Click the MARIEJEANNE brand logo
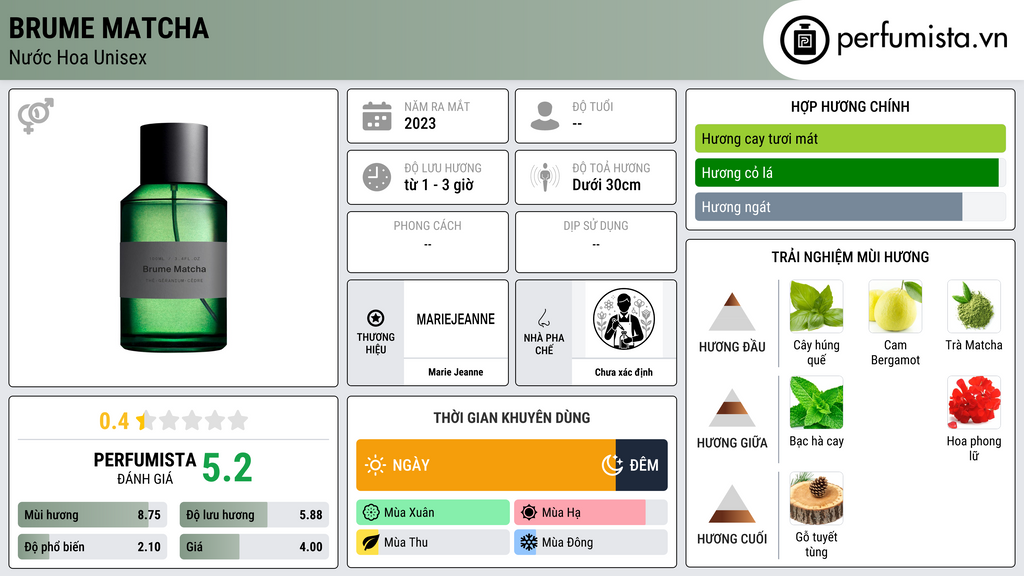The width and height of the screenshot is (1024, 576). pyautogui.click(x=456, y=319)
